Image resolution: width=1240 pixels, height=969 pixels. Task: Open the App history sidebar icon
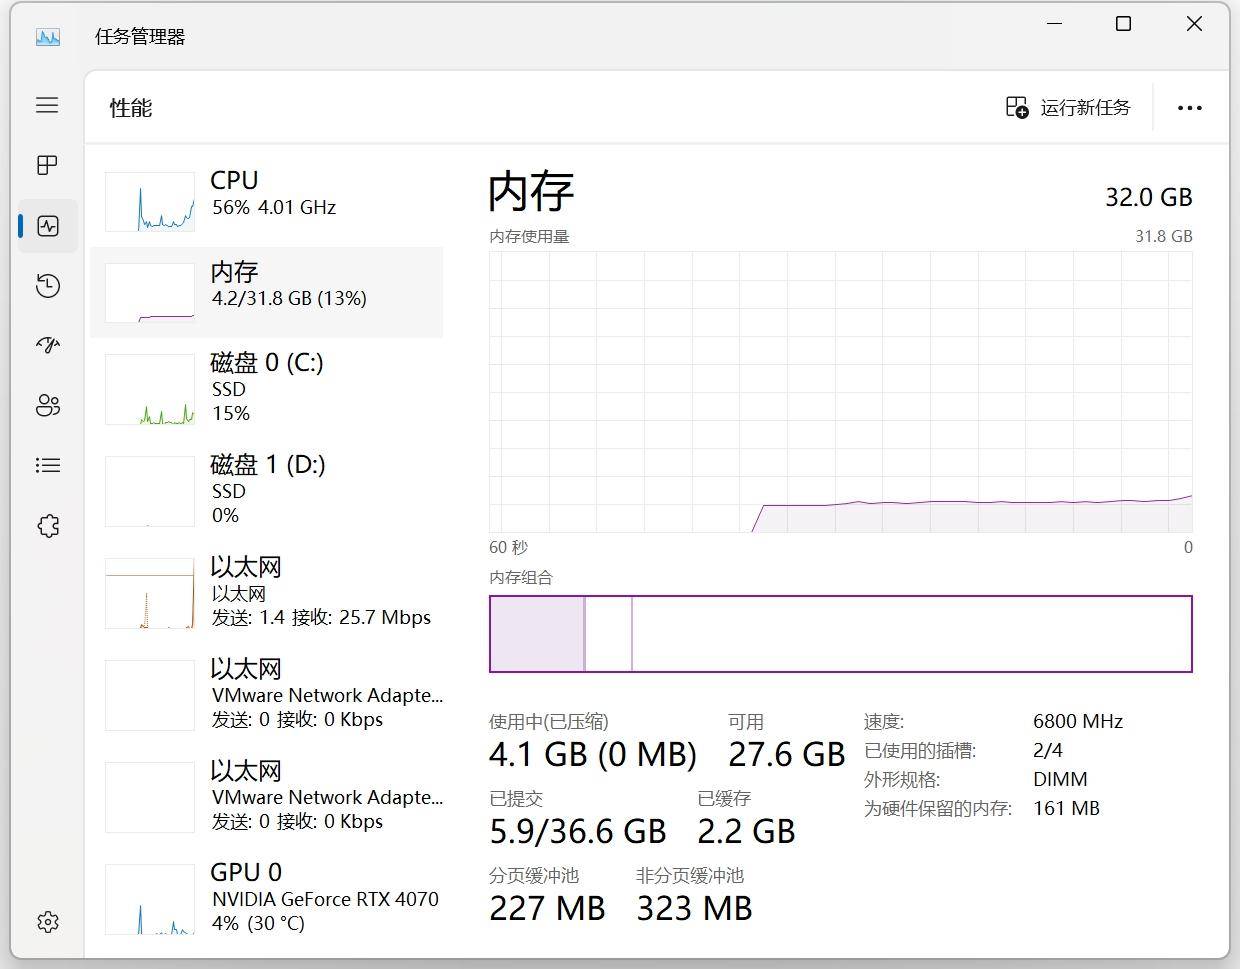47,285
